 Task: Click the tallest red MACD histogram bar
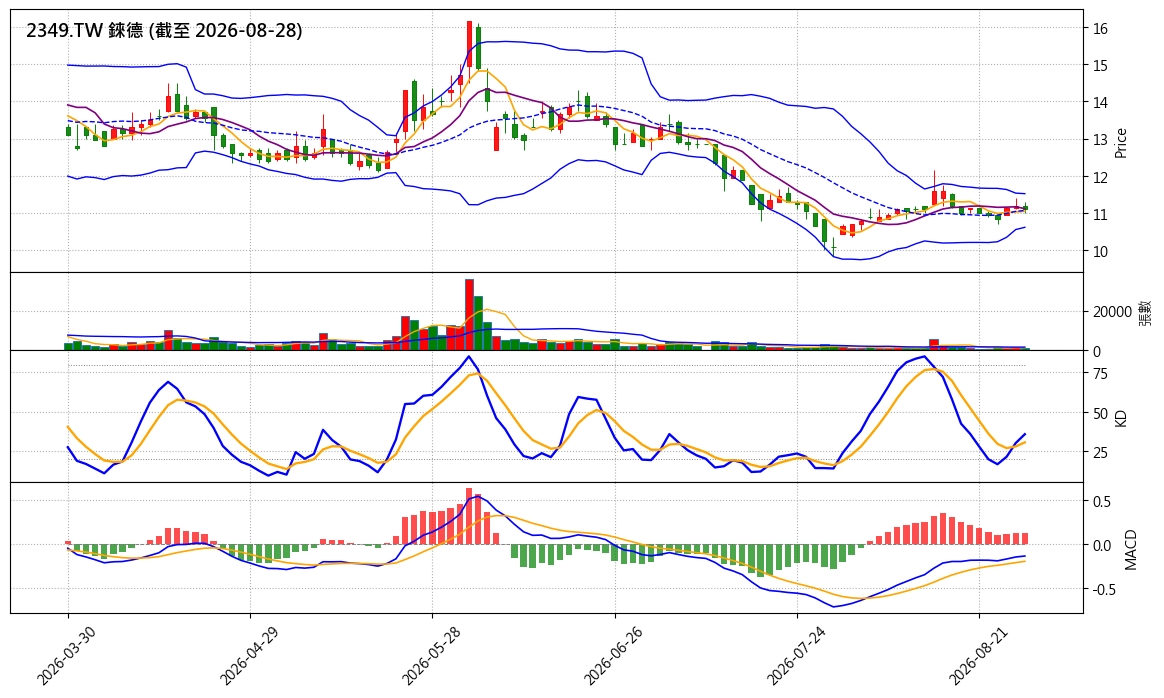[469, 516]
